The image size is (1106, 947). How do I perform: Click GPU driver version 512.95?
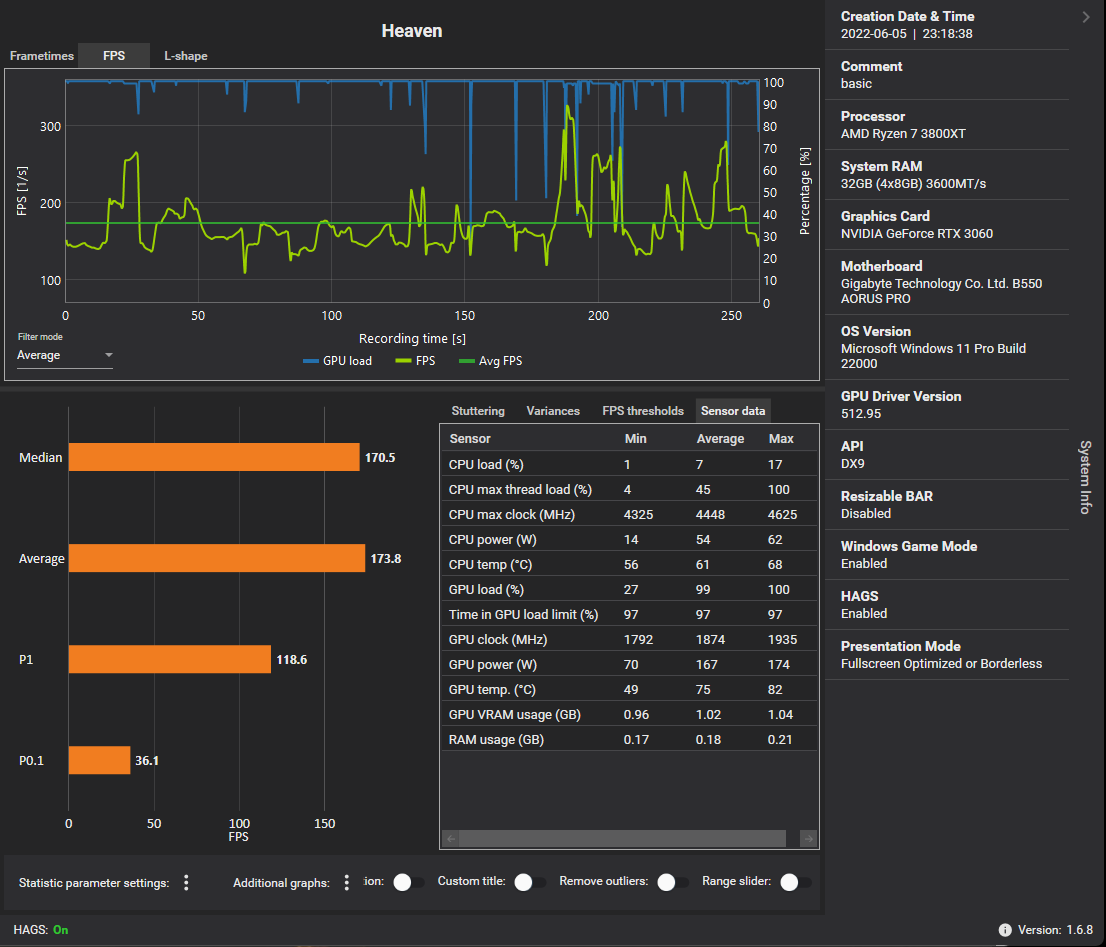(x=861, y=413)
